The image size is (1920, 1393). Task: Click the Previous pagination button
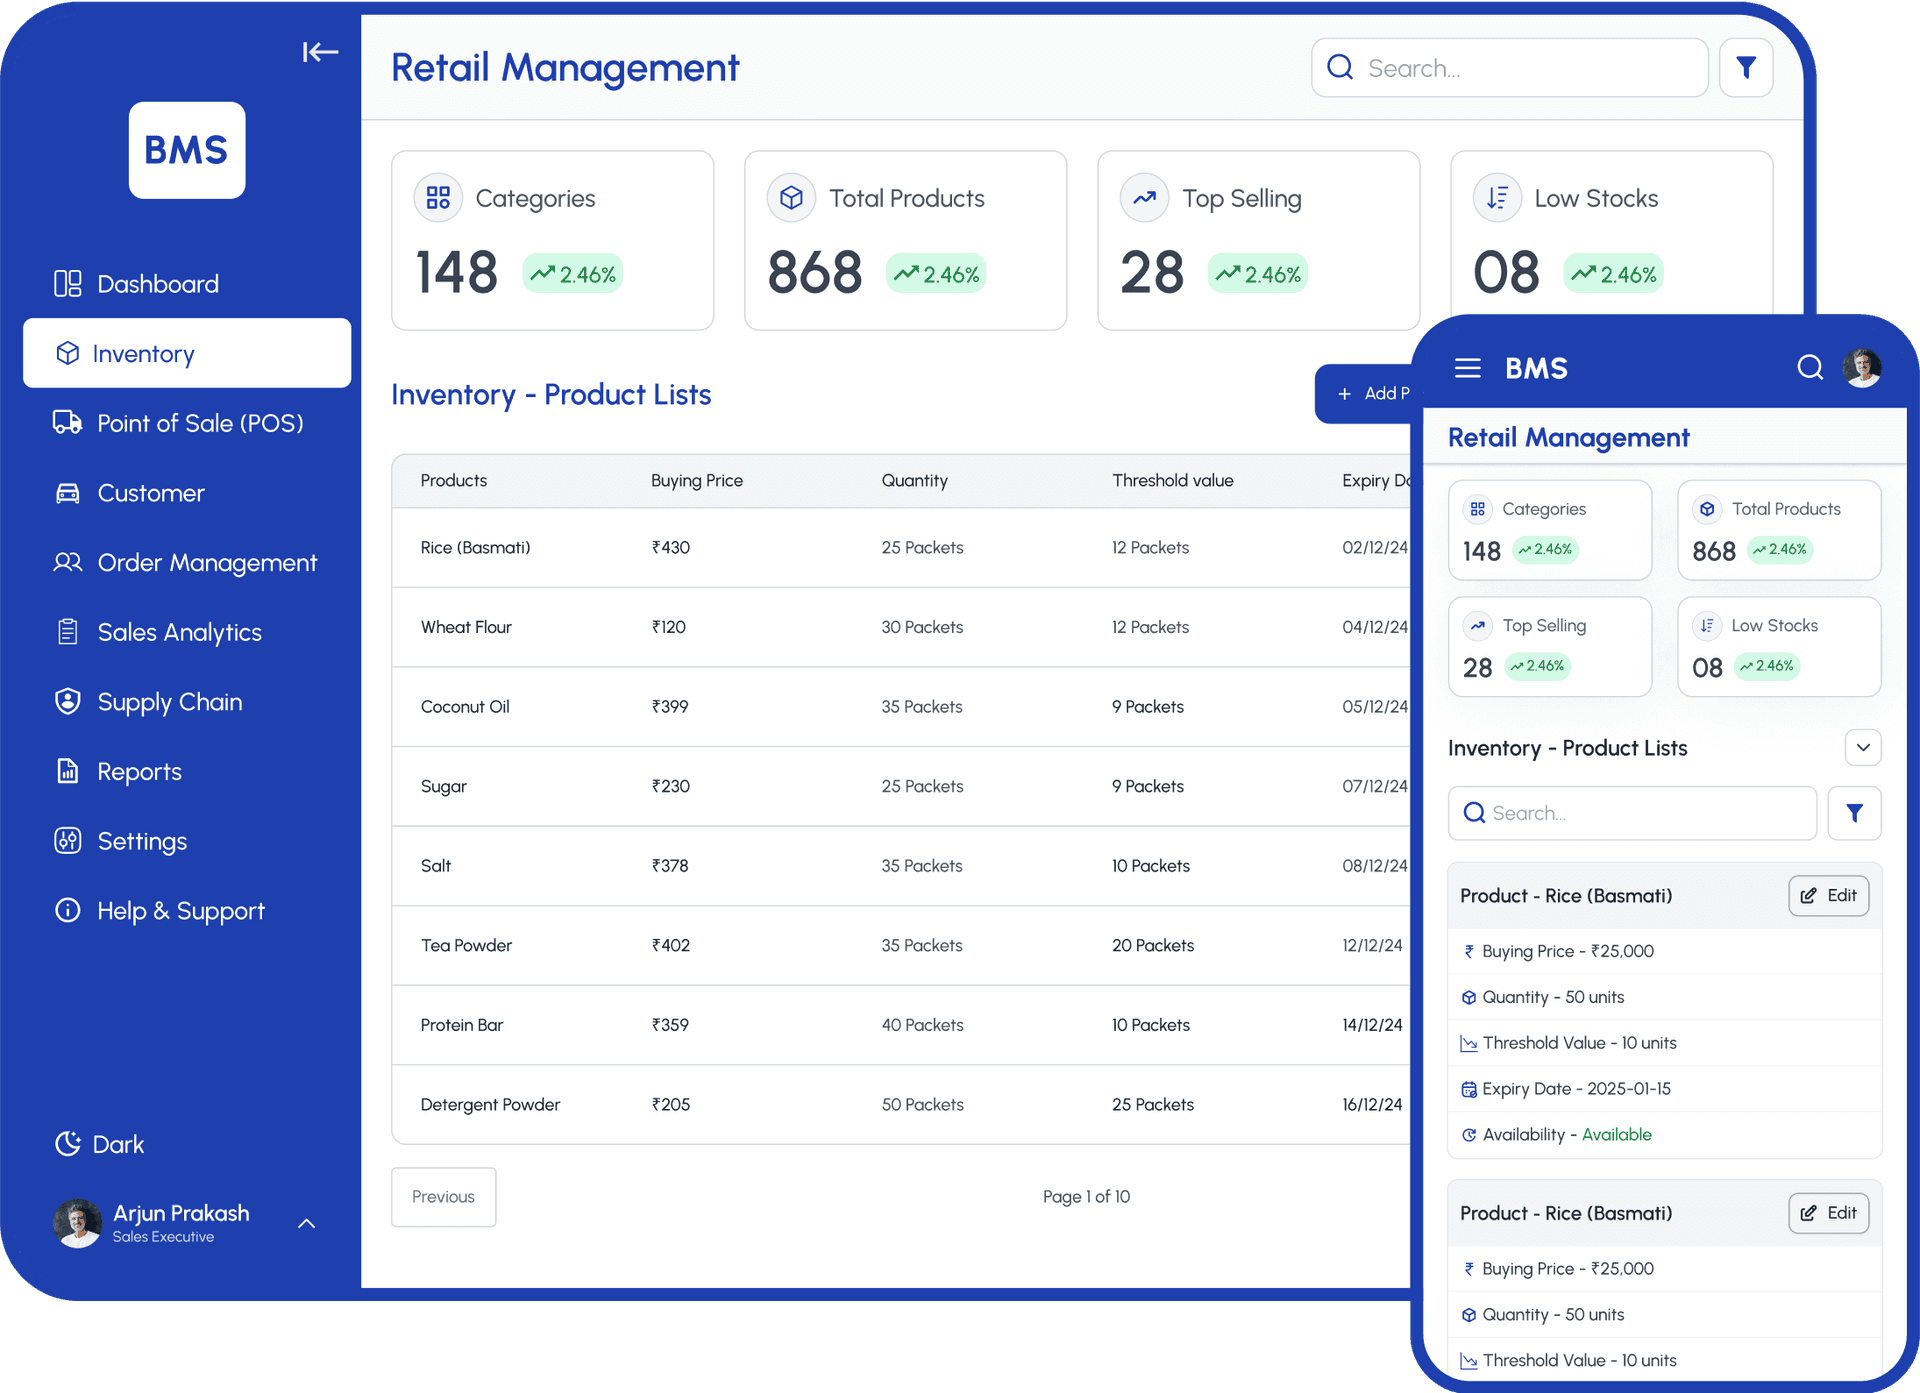click(x=443, y=1196)
